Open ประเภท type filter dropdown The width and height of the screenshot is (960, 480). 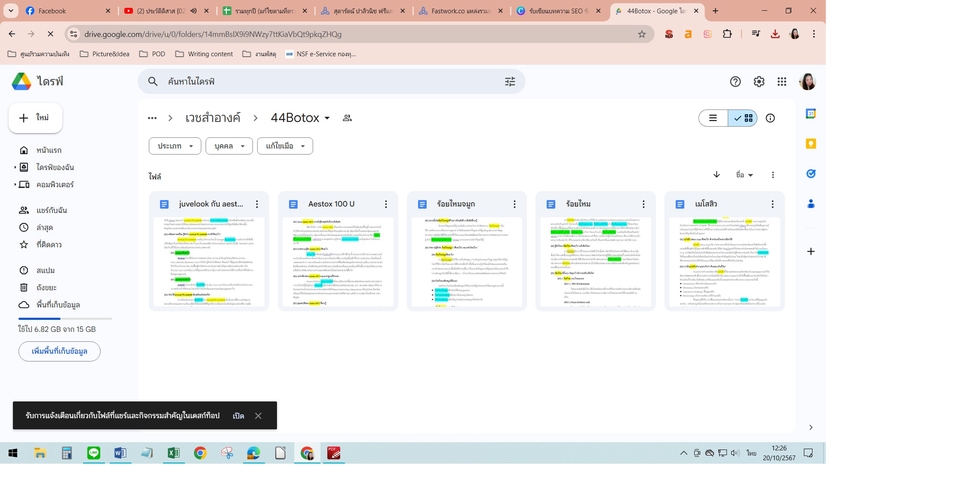point(175,146)
